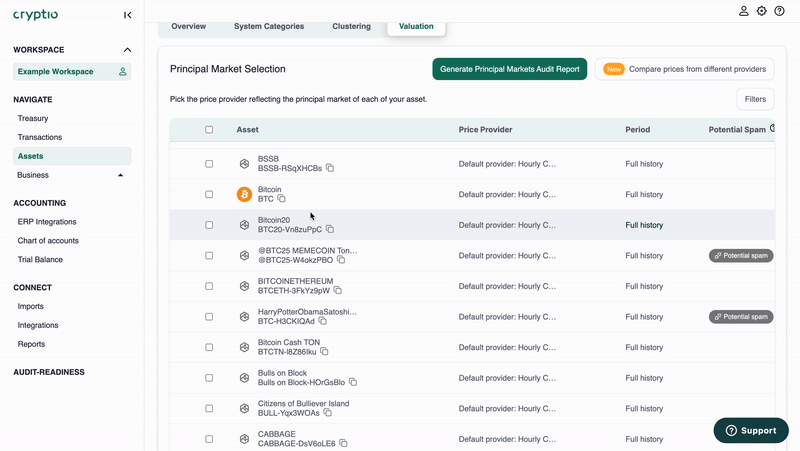The height and width of the screenshot is (451, 800).
Task: Click the orange Bitcoin logo icon
Action: point(244,194)
